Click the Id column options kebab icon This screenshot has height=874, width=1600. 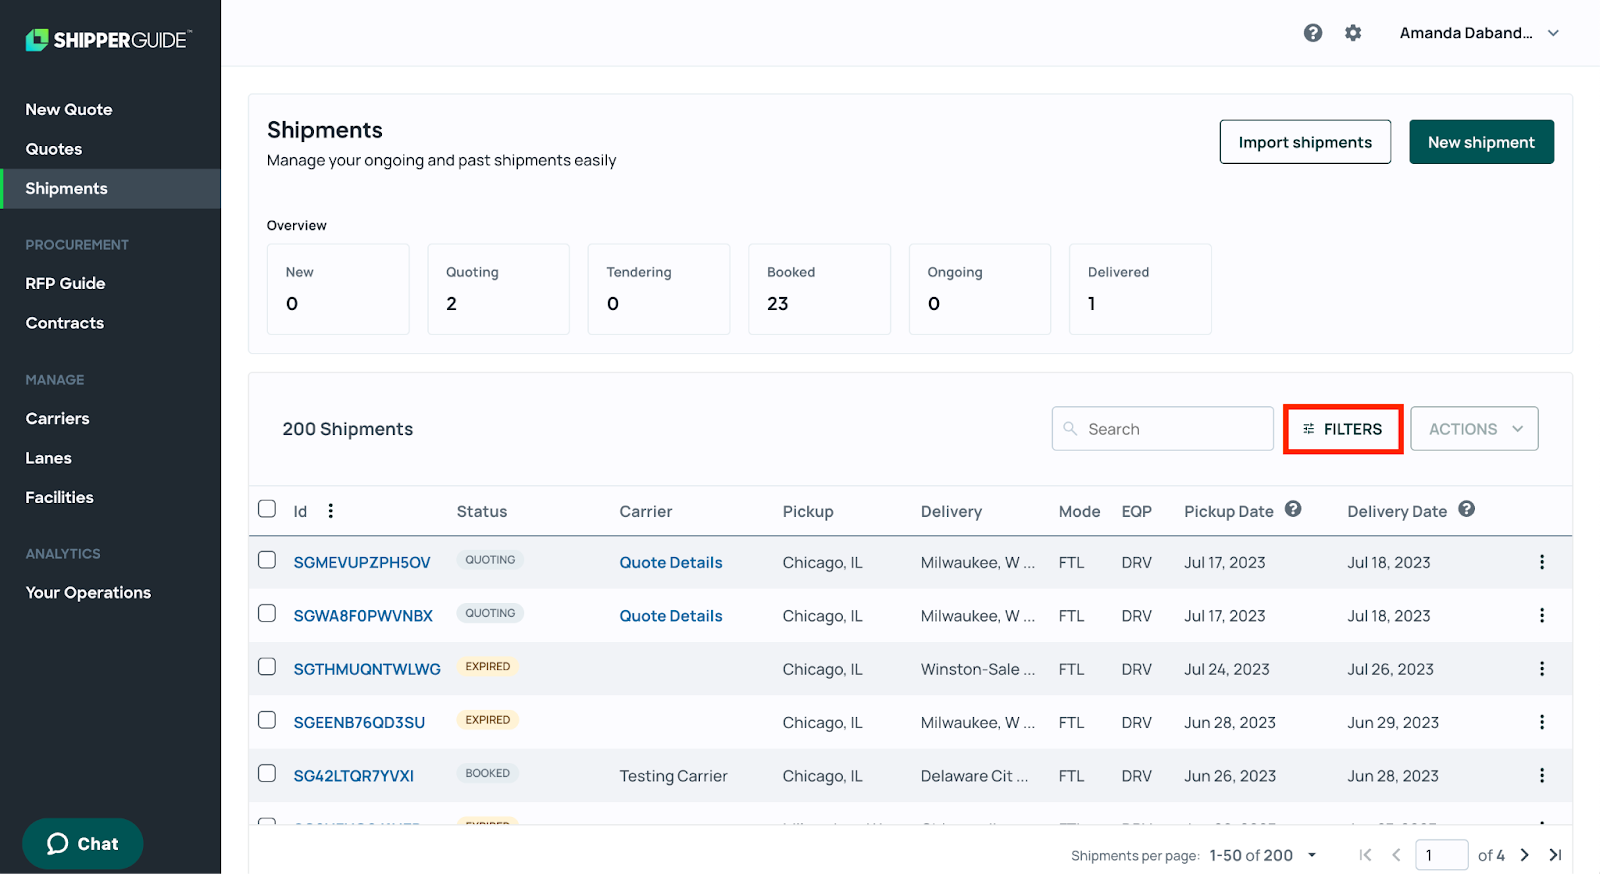(x=330, y=511)
